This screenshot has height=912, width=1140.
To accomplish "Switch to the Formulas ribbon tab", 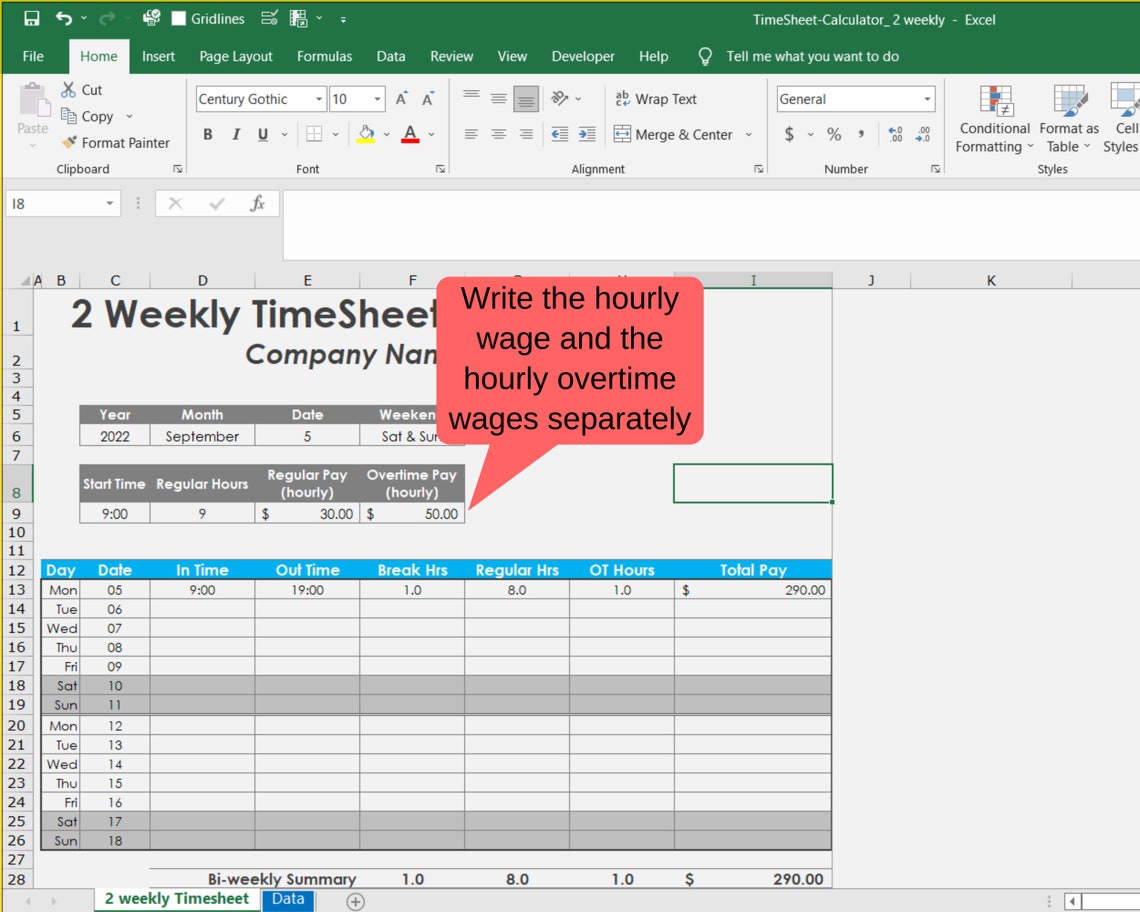I will 323,57.
